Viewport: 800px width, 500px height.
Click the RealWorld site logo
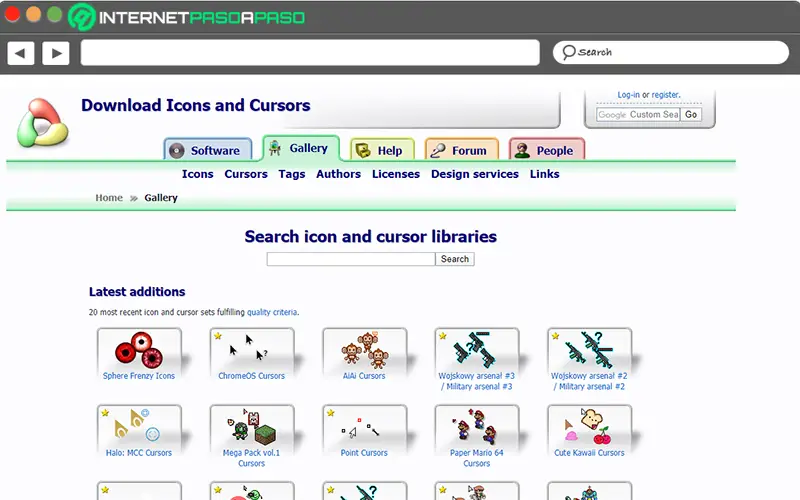(43, 122)
